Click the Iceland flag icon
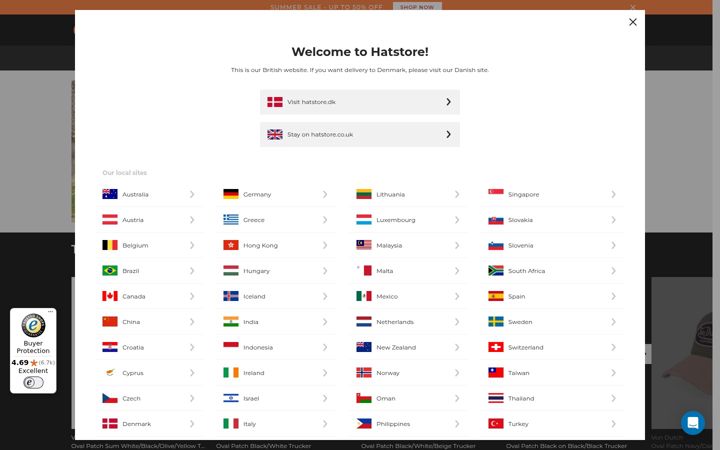The height and width of the screenshot is (450, 720). pos(231,296)
